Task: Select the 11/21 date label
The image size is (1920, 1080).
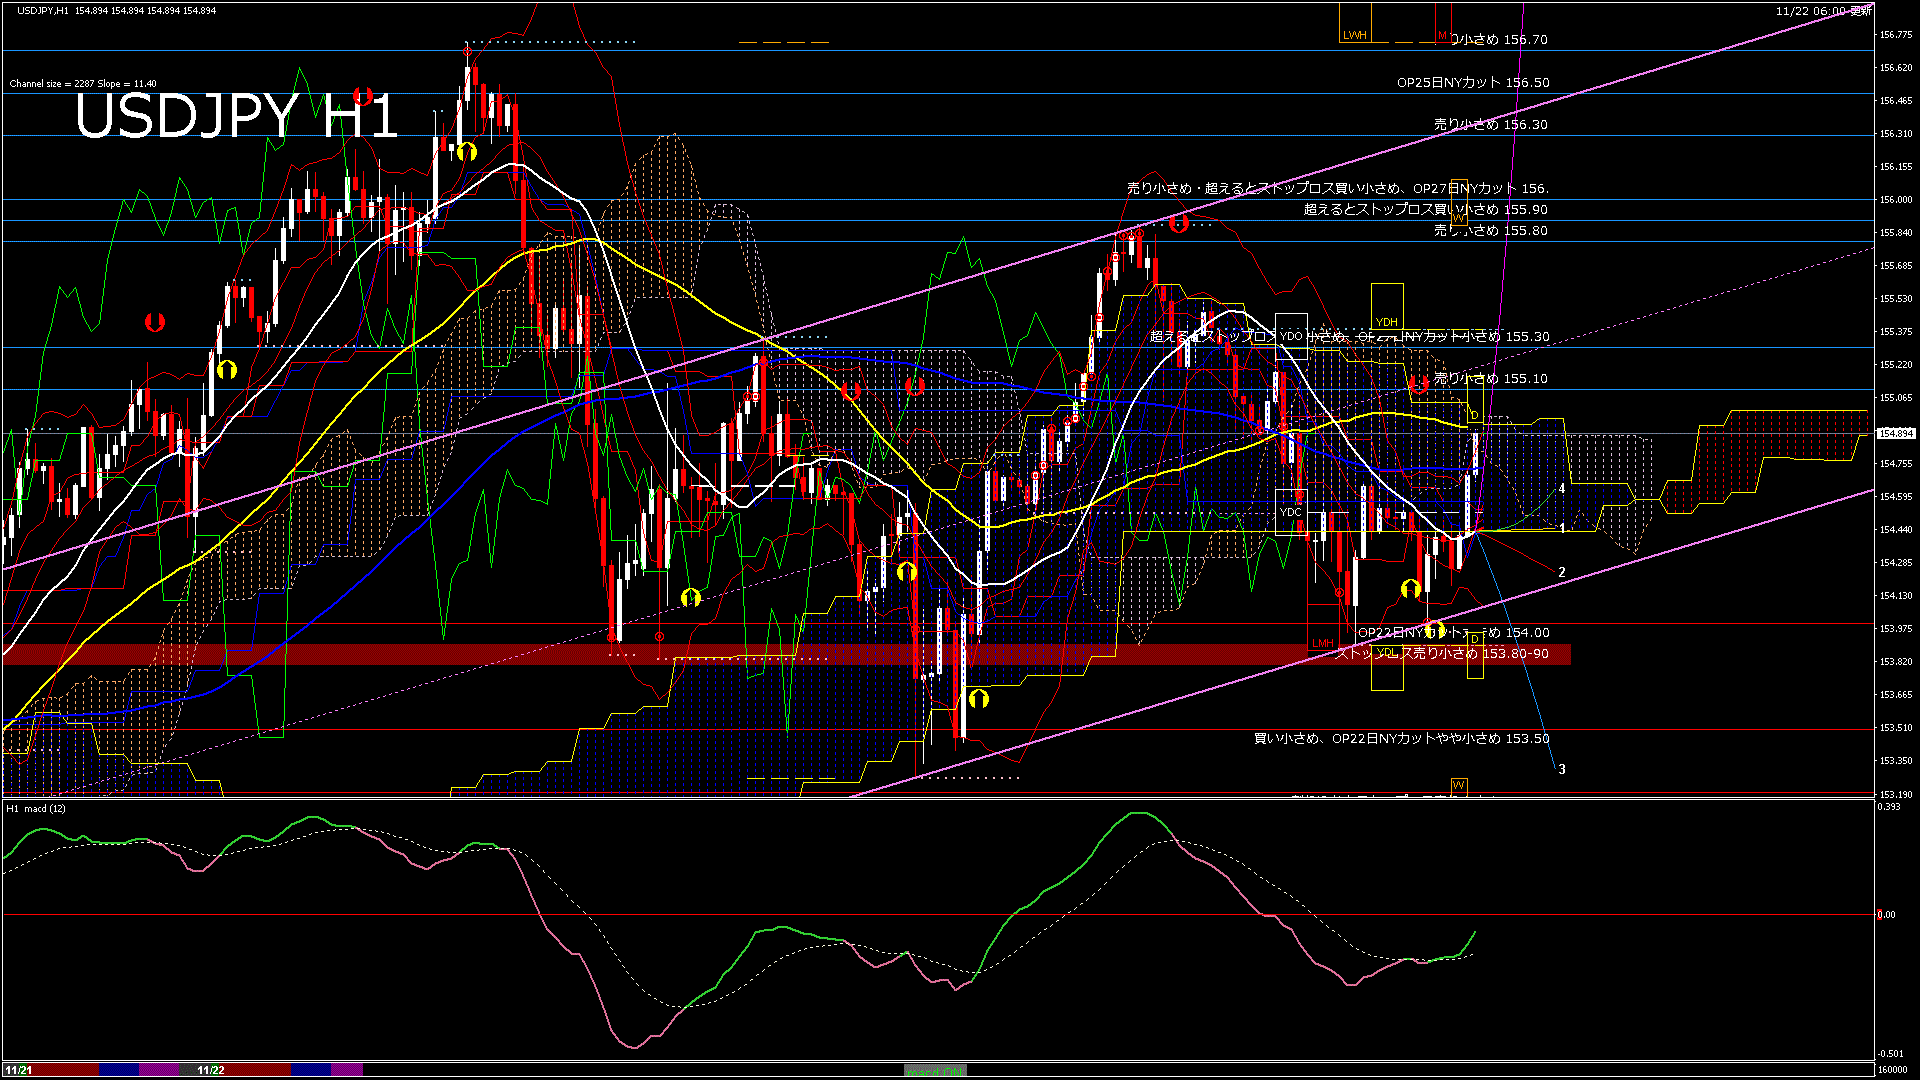Action: click(18, 1070)
